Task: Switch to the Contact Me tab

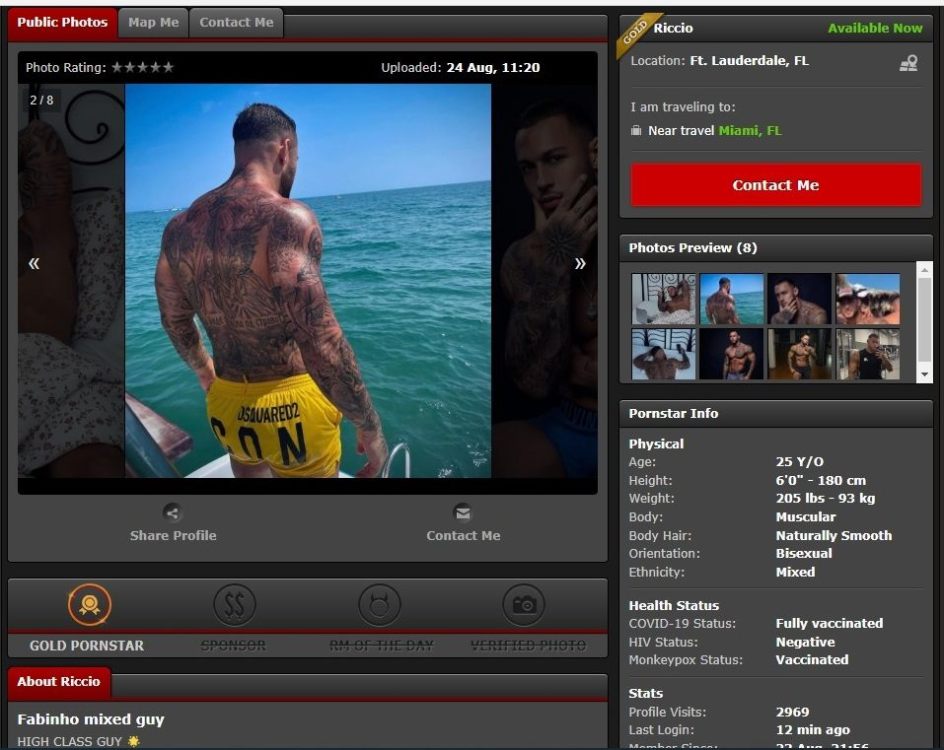Action: [x=236, y=23]
